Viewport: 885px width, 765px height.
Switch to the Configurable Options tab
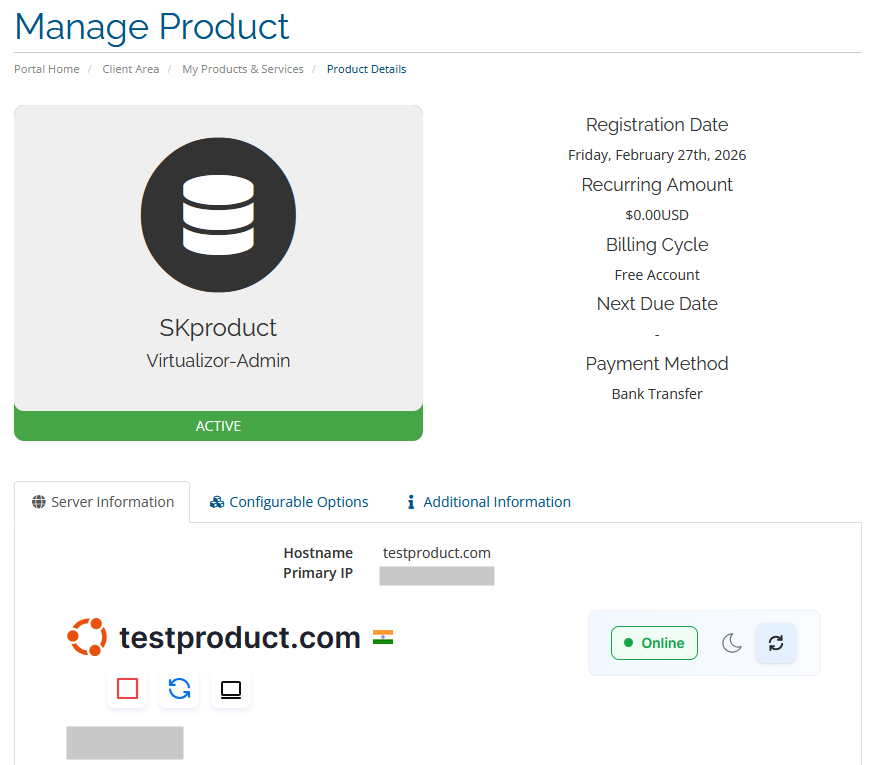coord(289,502)
